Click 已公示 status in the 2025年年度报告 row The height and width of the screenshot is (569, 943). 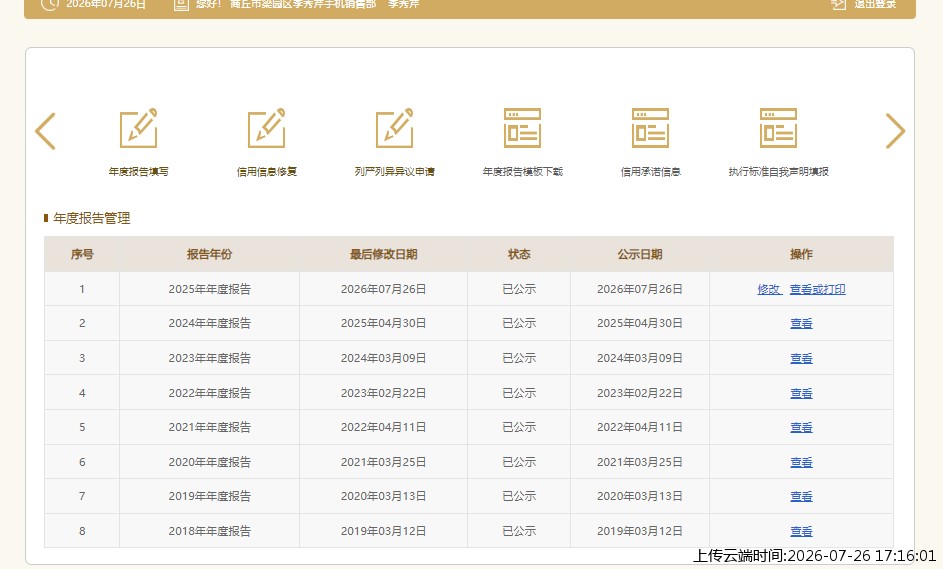click(x=519, y=289)
